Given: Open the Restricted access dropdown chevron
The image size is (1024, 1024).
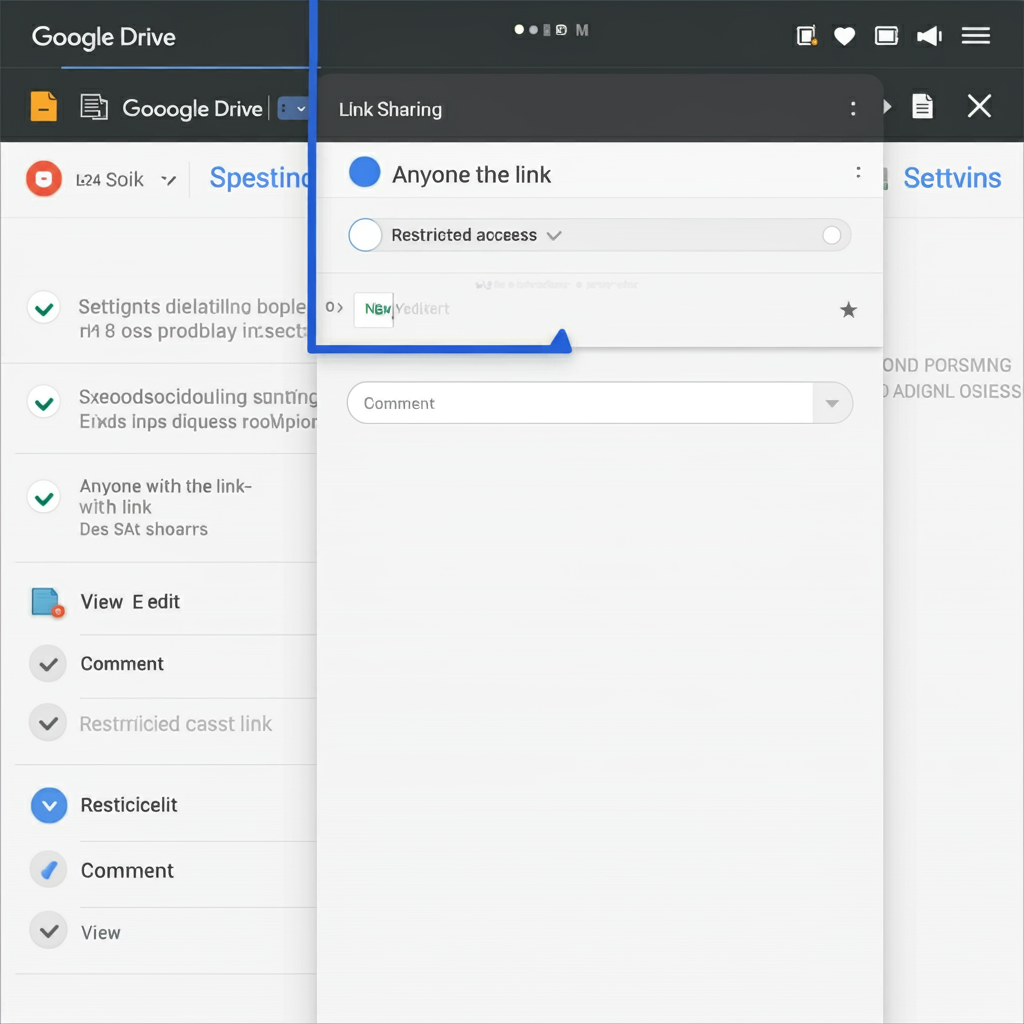Looking at the screenshot, I should coord(554,236).
